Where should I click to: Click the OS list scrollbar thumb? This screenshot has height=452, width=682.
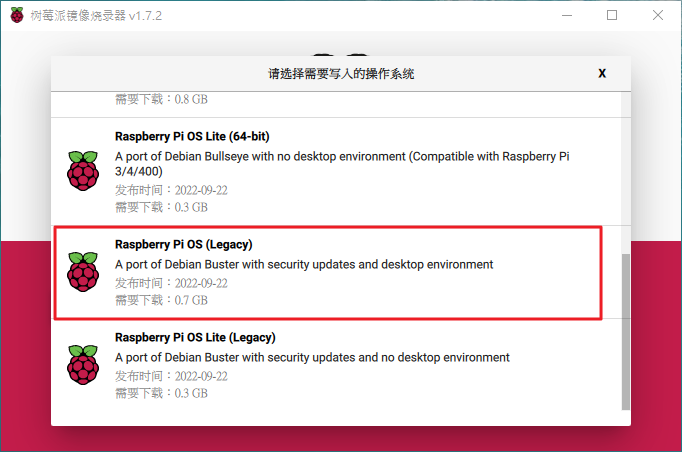coord(625,331)
